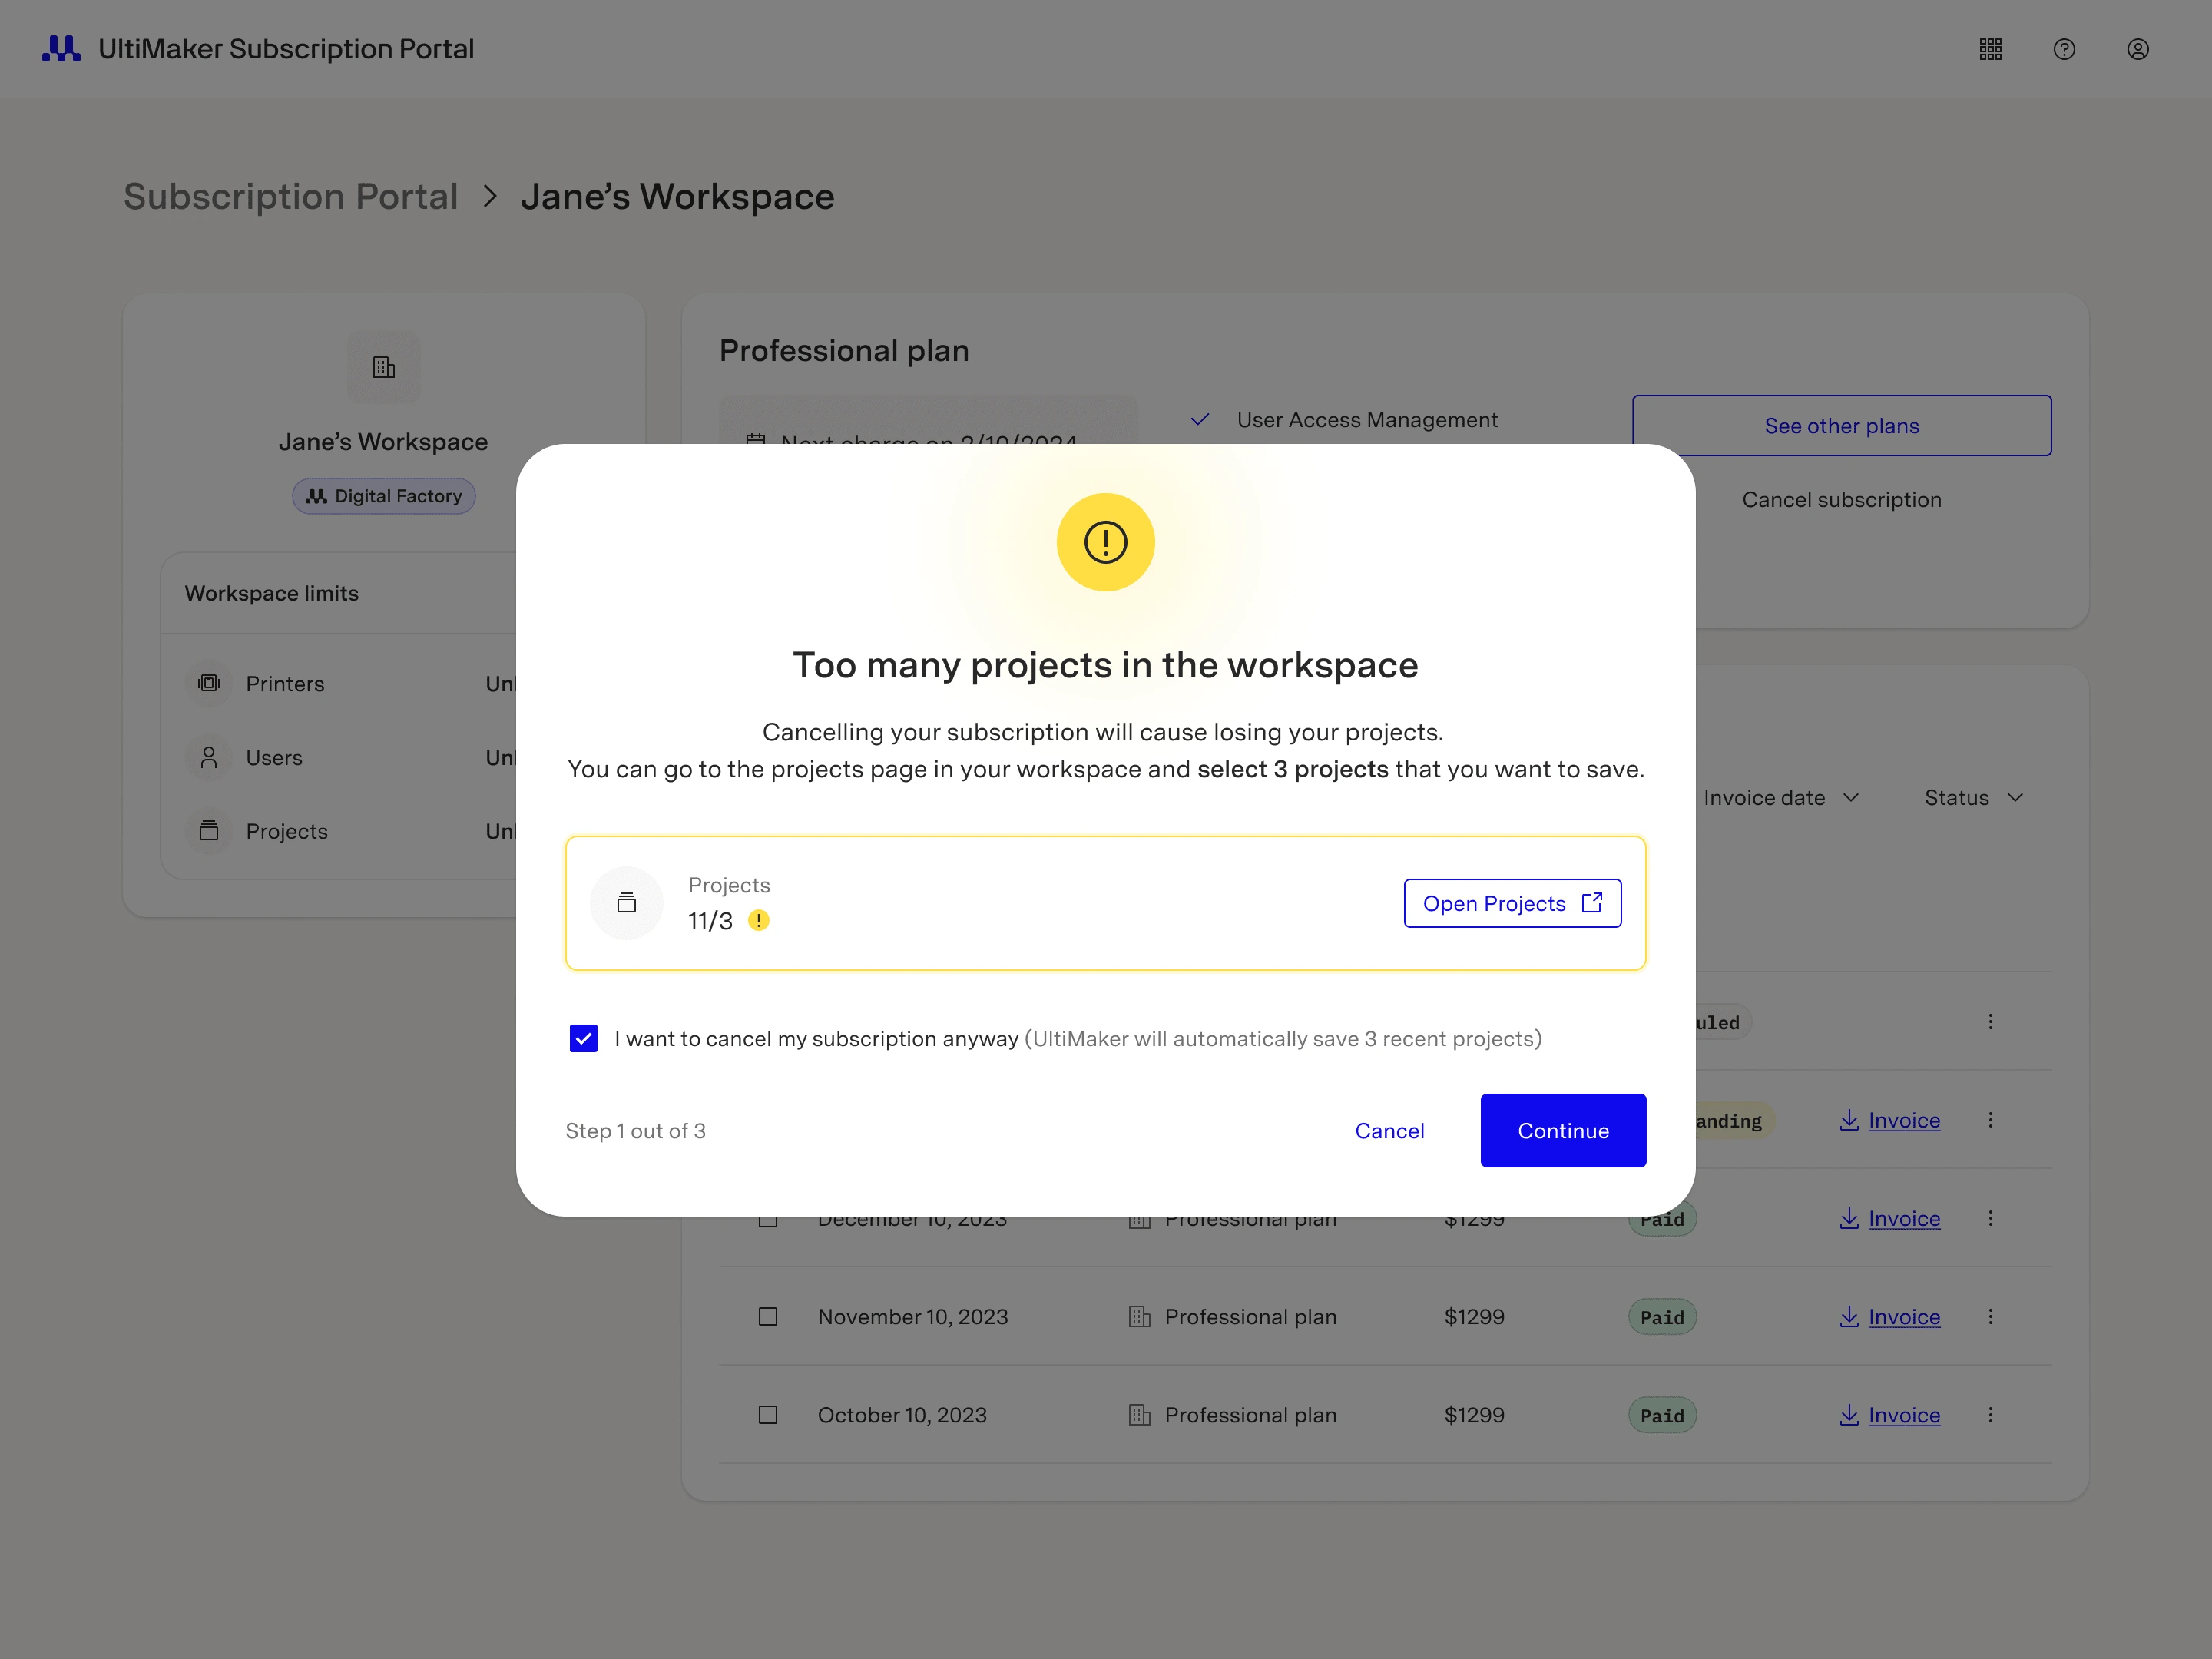2212x1659 pixels.
Task: Click Continue to proceed to step 2
Action: click(1562, 1129)
